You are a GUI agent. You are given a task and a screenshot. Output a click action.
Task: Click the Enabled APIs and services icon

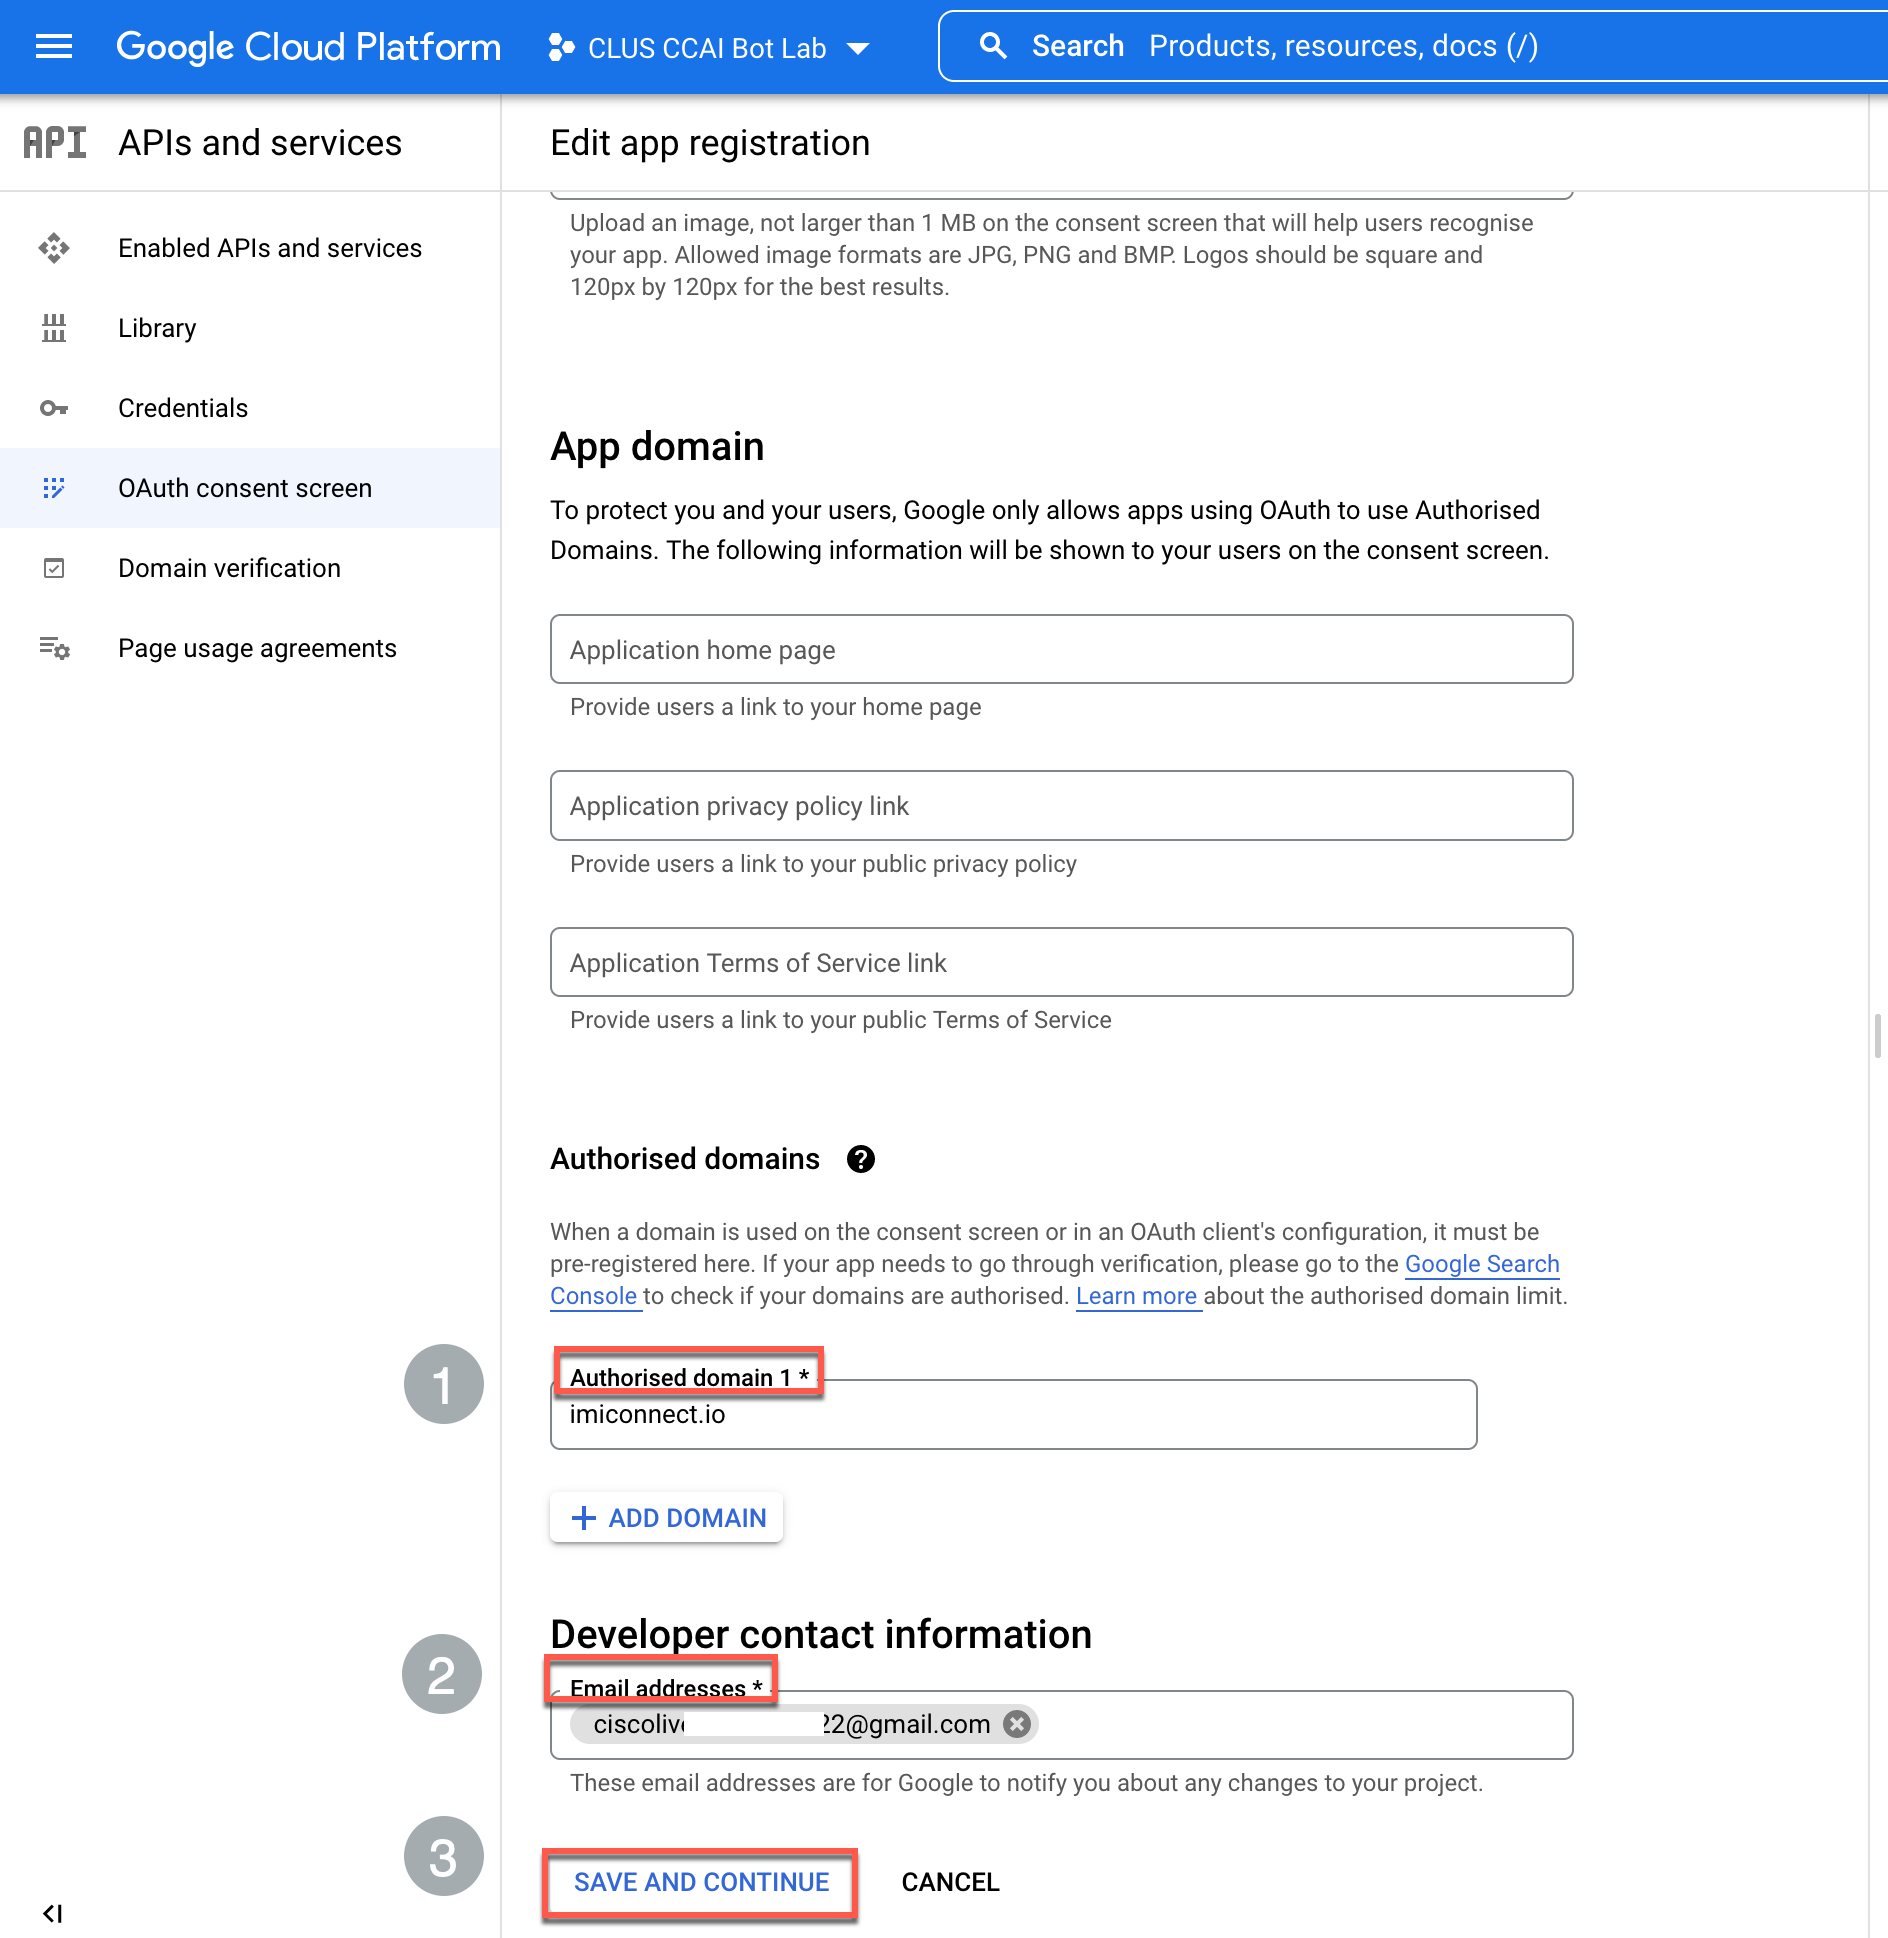click(54, 248)
